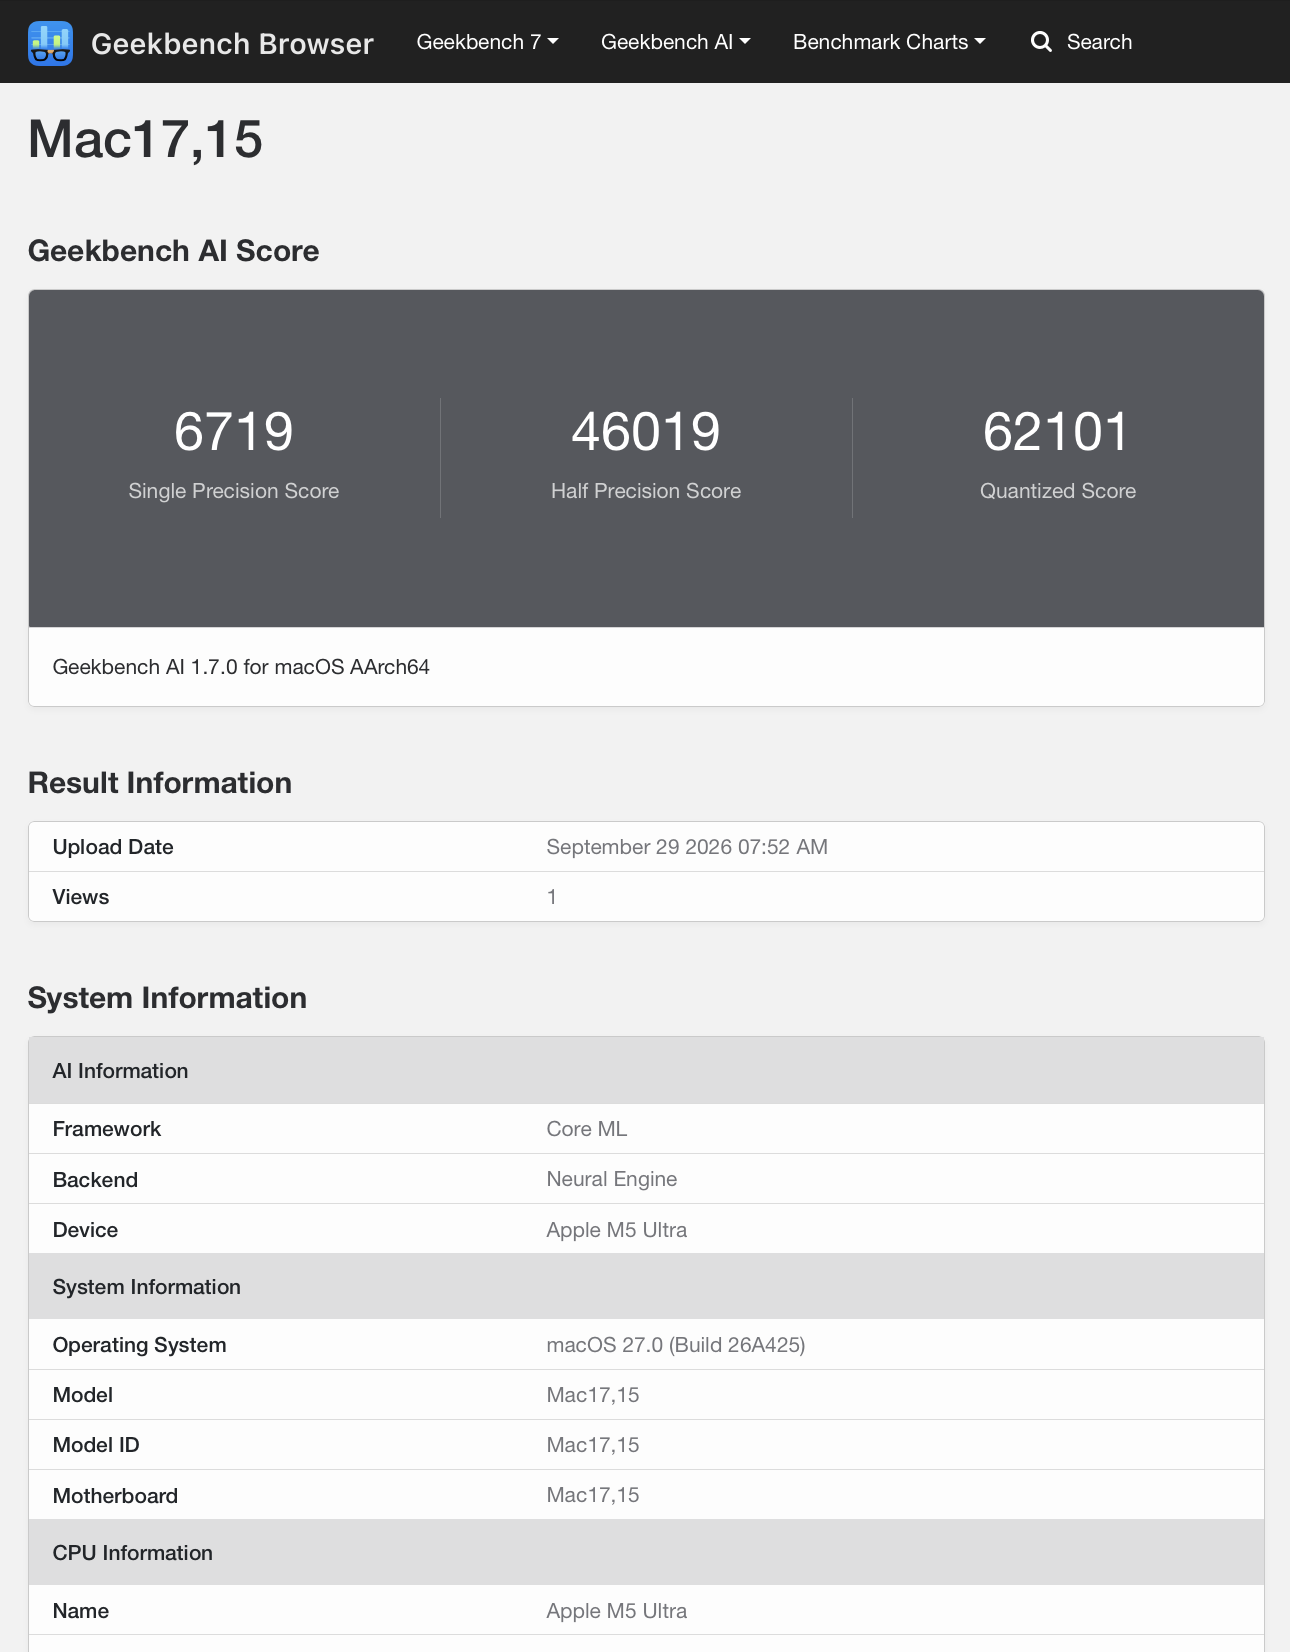Click the Single Precision Score label
This screenshot has height=1652, width=1290.
[x=234, y=491]
